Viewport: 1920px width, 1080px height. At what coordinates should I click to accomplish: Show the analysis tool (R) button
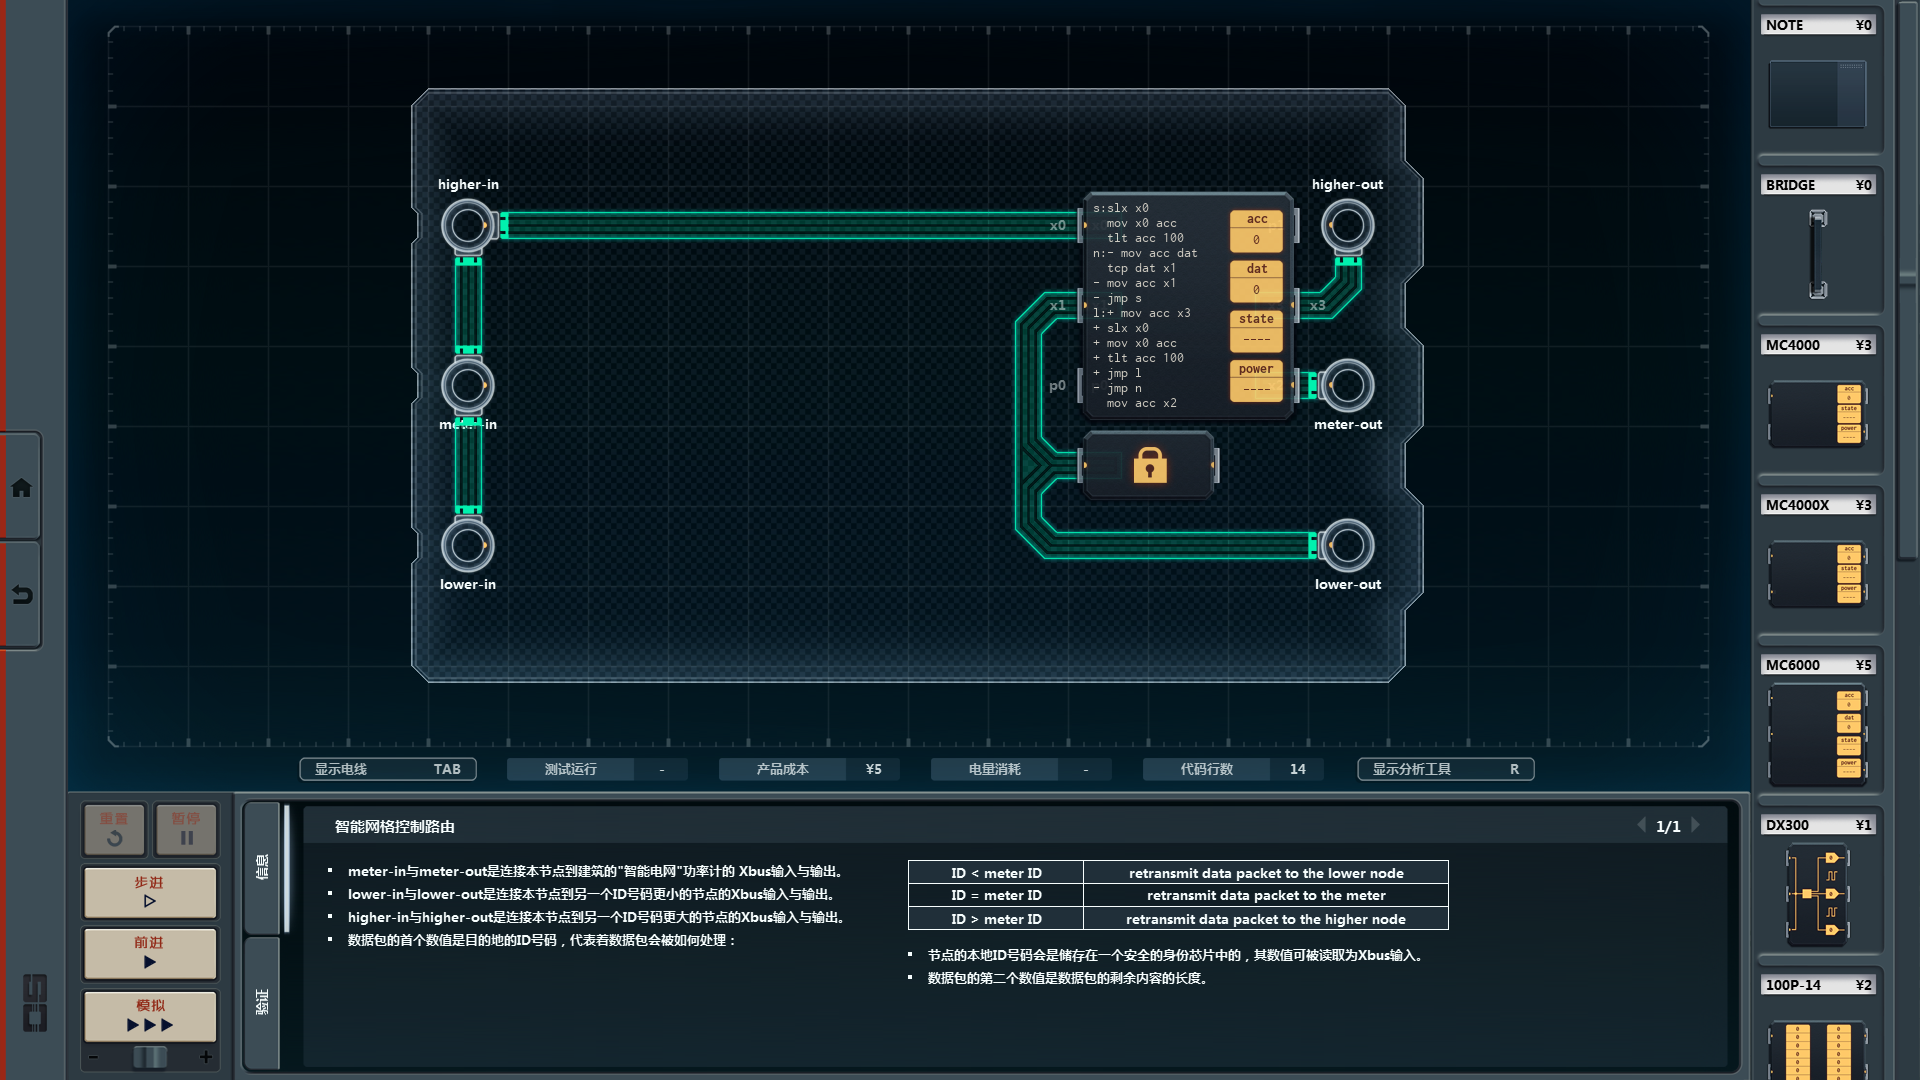(x=1445, y=769)
